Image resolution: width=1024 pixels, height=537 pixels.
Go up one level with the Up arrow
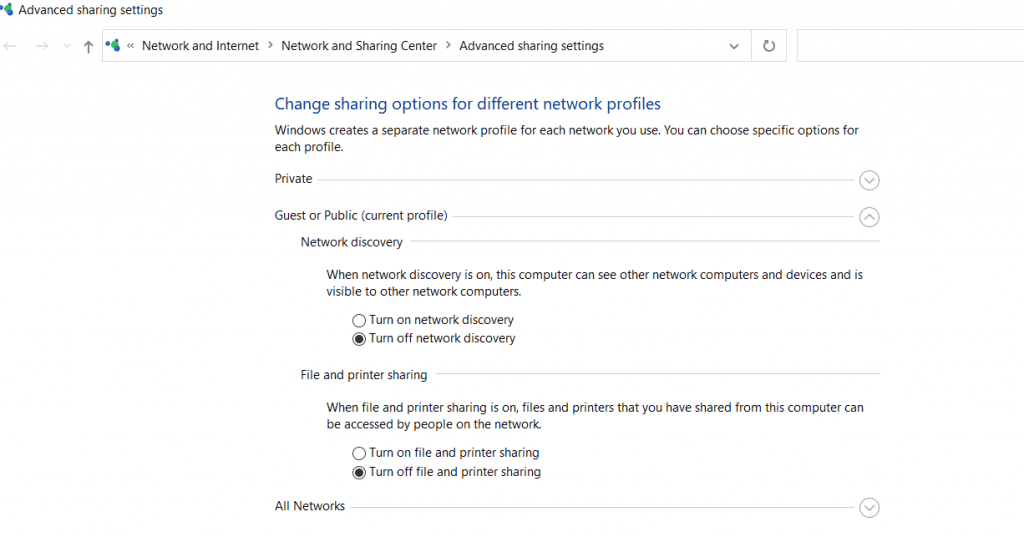[88, 46]
